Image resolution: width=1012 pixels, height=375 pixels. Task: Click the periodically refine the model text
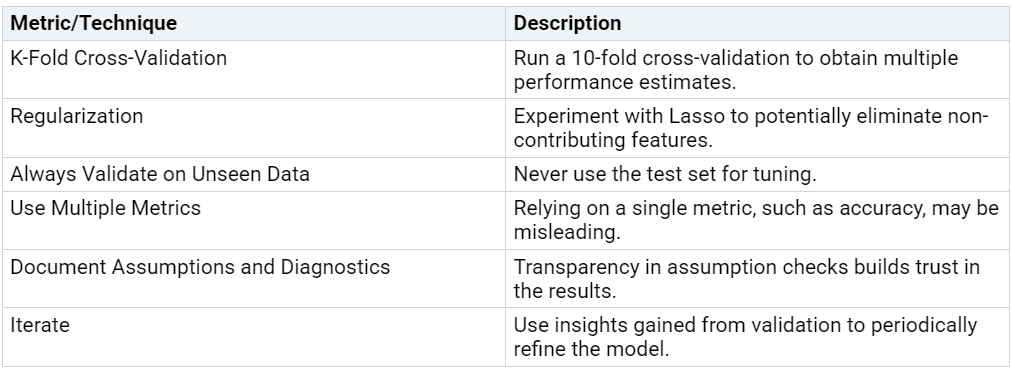coord(745,337)
